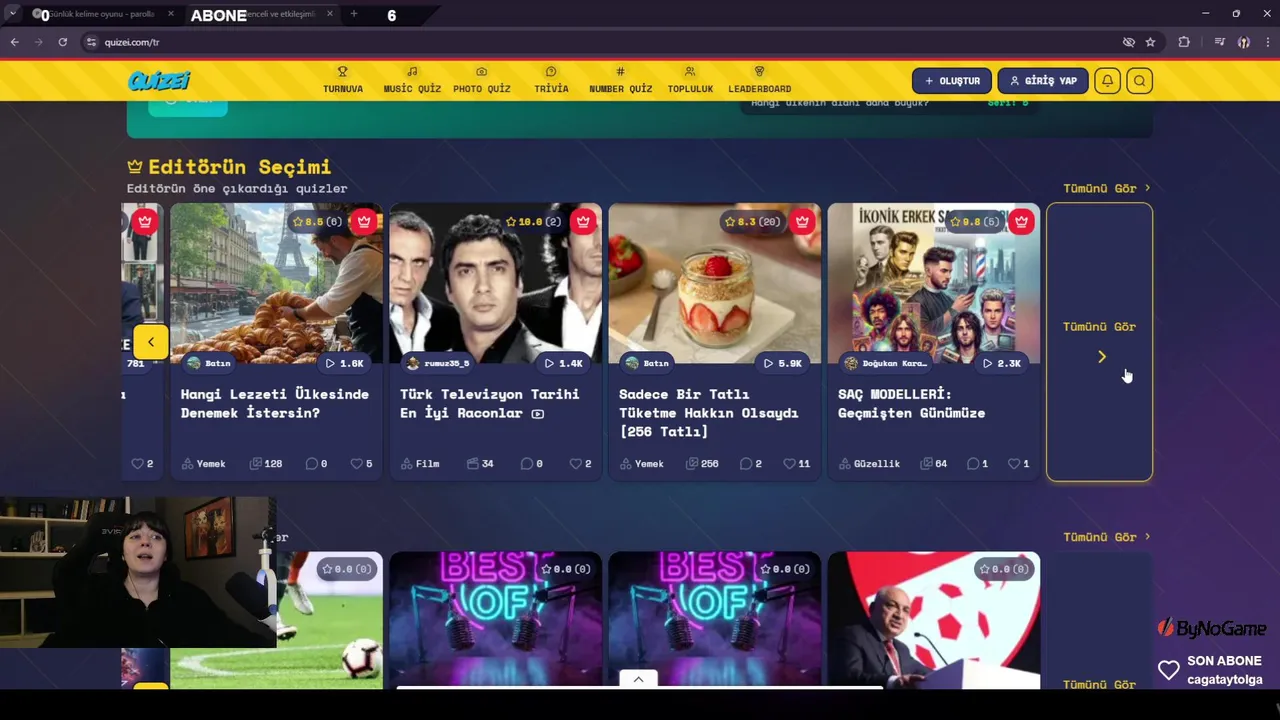1280x720 pixels.
Task: Open the Trivia section
Action: (x=551, y=80)
